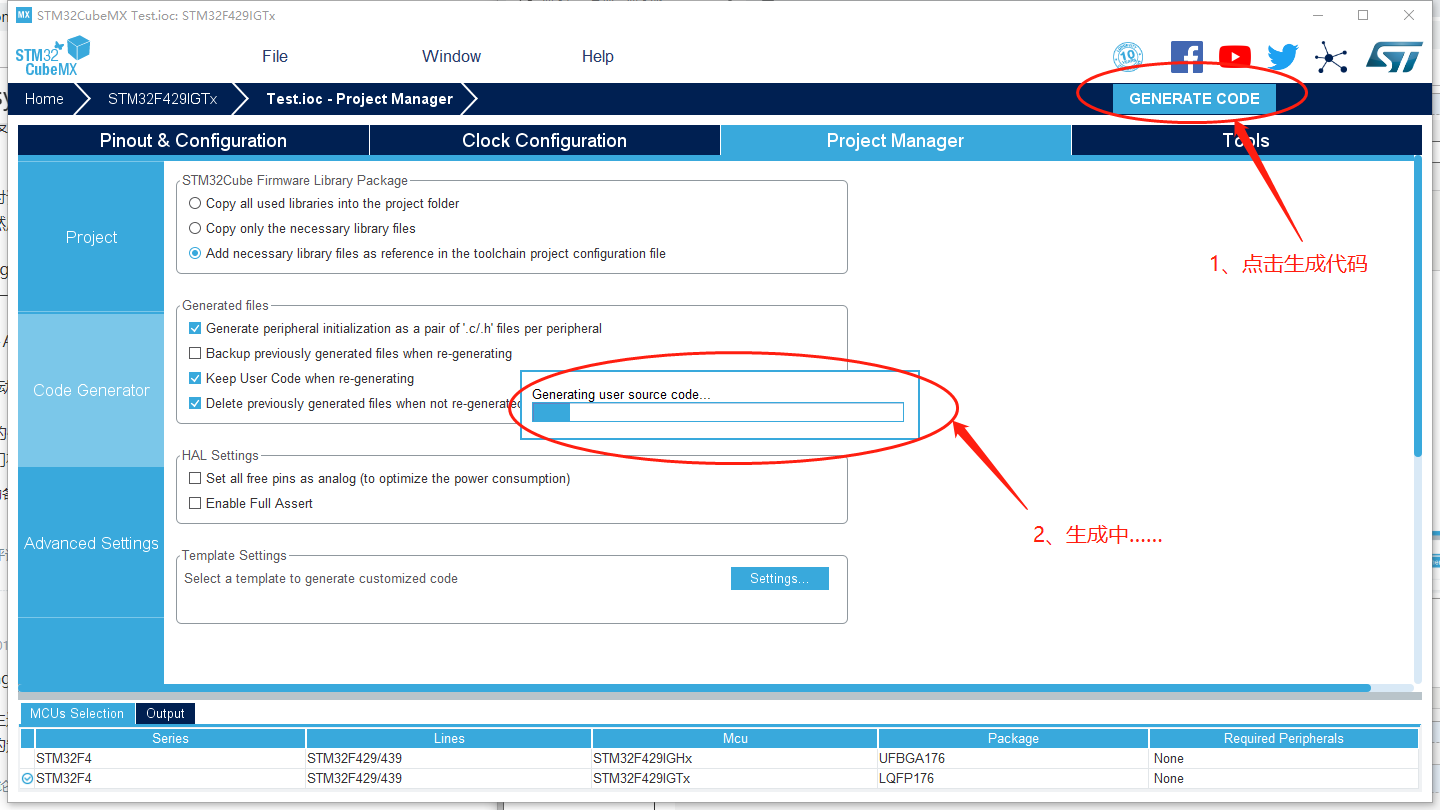
Task: Enable Full Assert checkbox
Action: pos(195,503)
